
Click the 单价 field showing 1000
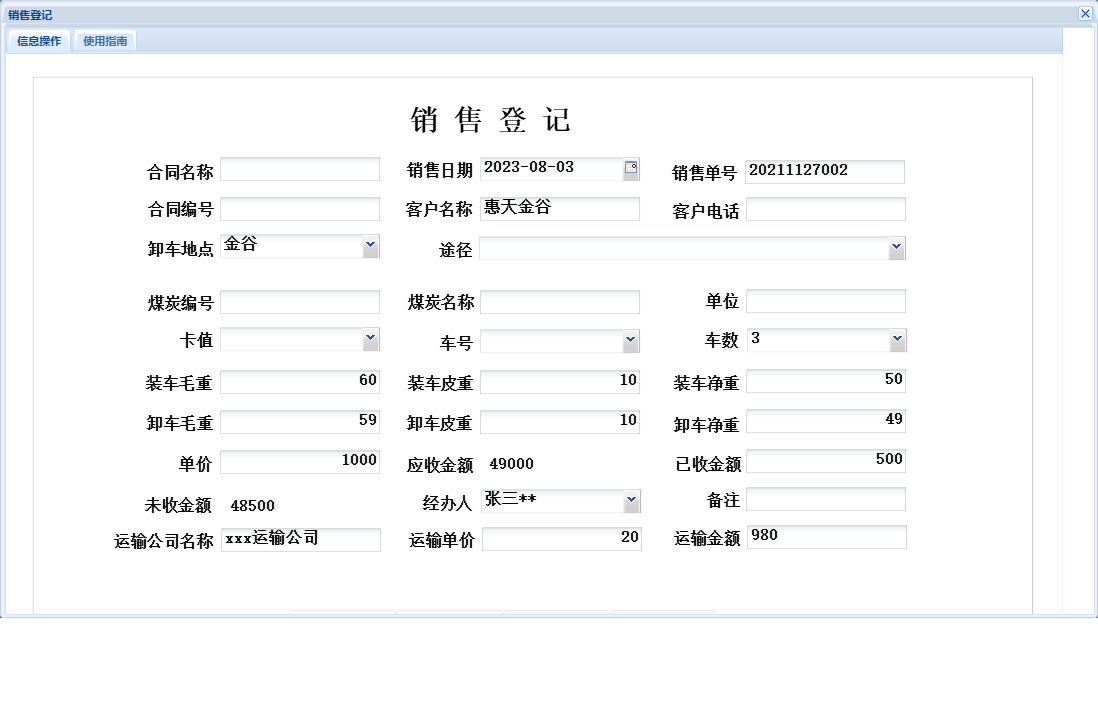(301, 460)
